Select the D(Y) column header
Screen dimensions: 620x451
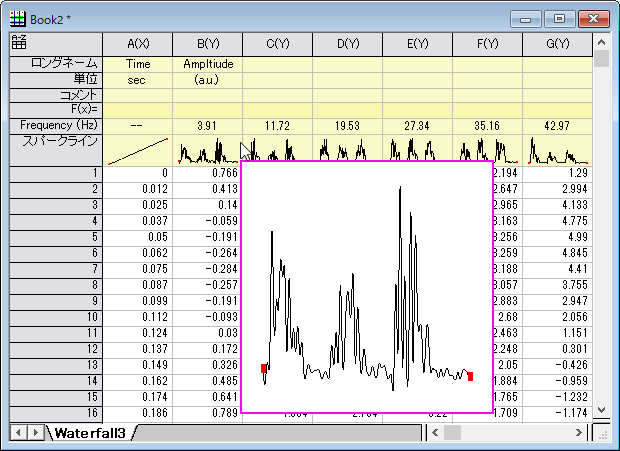[x=348, y=44]
